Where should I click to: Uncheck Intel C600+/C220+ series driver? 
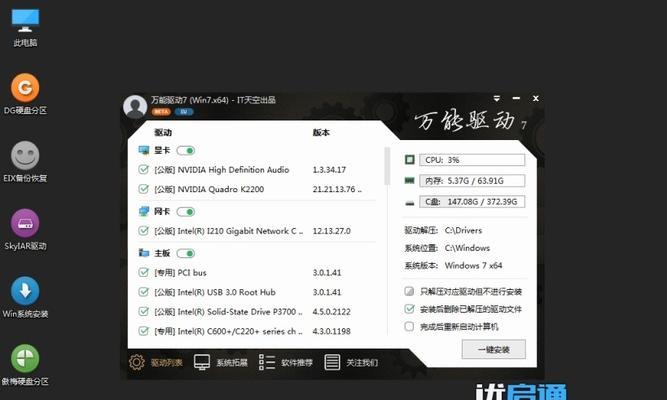144,331
